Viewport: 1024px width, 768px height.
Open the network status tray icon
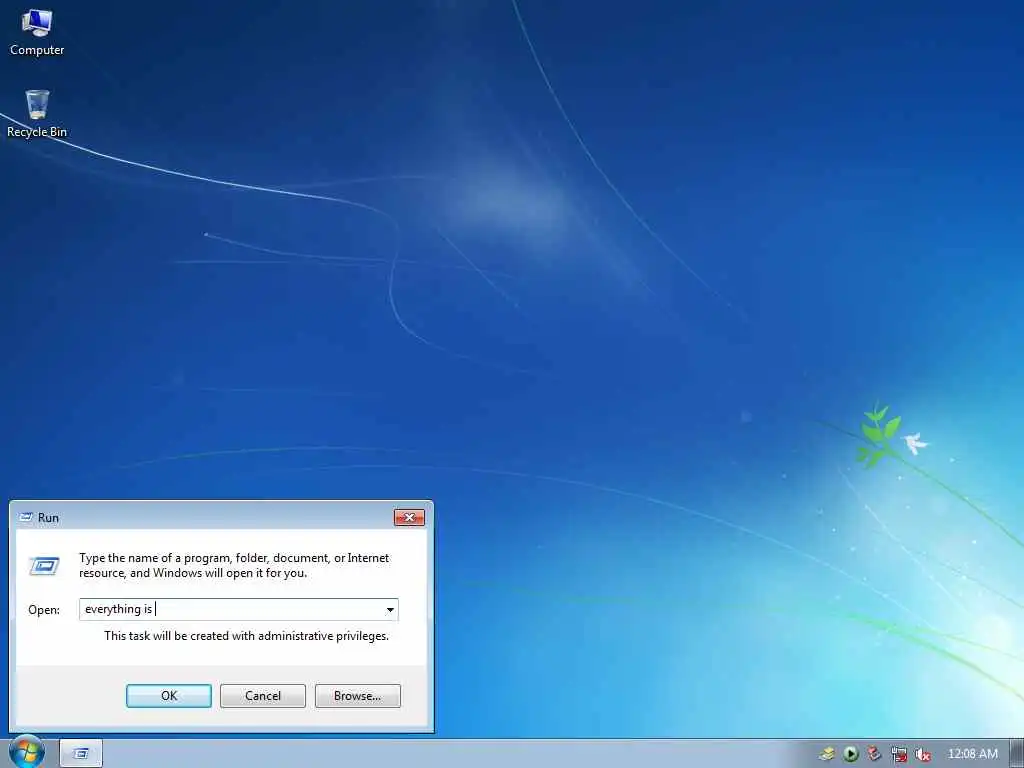(899, 754)
